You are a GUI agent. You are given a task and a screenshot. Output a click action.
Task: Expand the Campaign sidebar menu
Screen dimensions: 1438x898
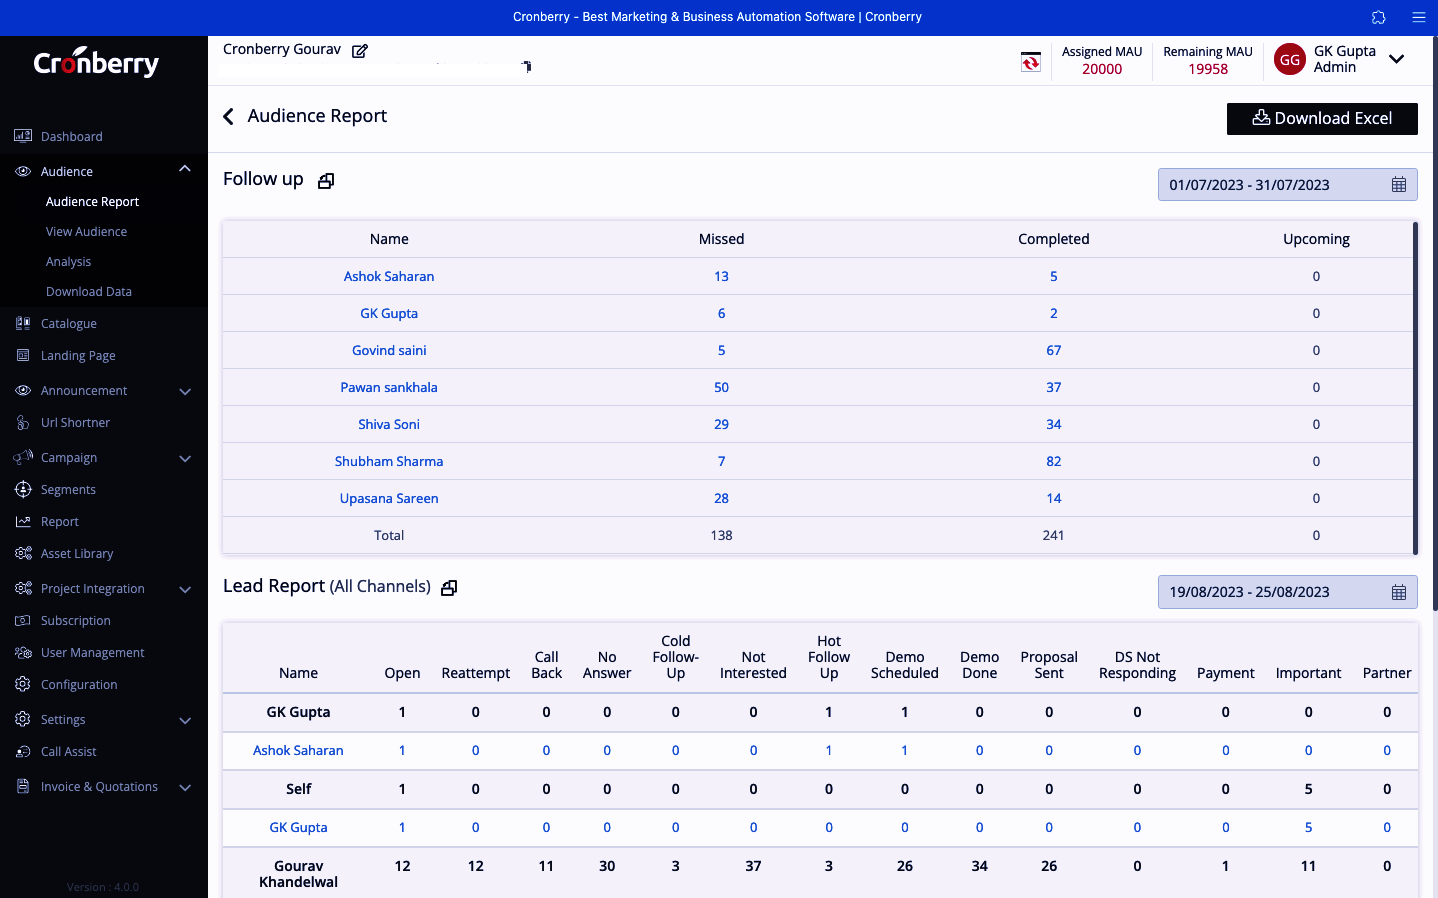185,459
